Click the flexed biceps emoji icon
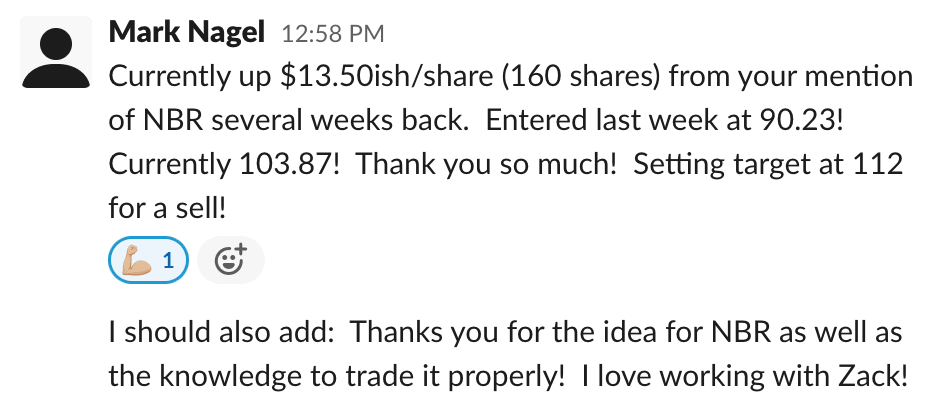This screenshot has width=940, height=410. click(135, 262)
